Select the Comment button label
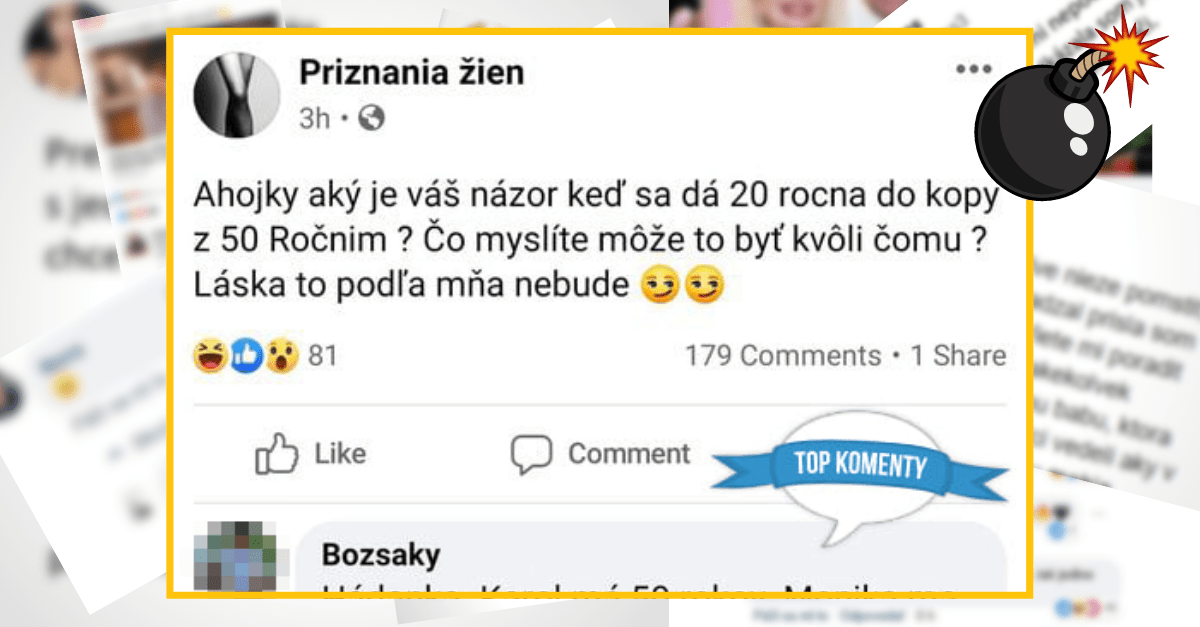The image size is (1200, 627). [x=628, y=453]
